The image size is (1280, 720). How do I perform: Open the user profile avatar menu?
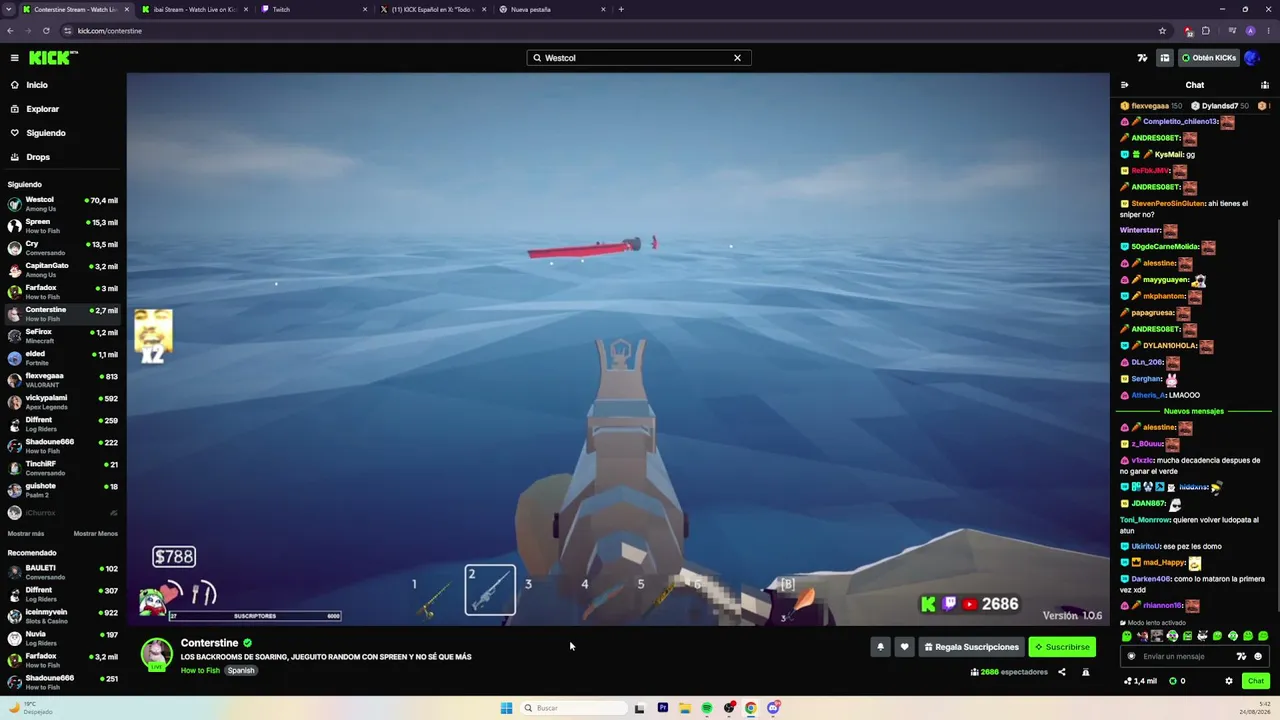click(x=1251, y=58)
